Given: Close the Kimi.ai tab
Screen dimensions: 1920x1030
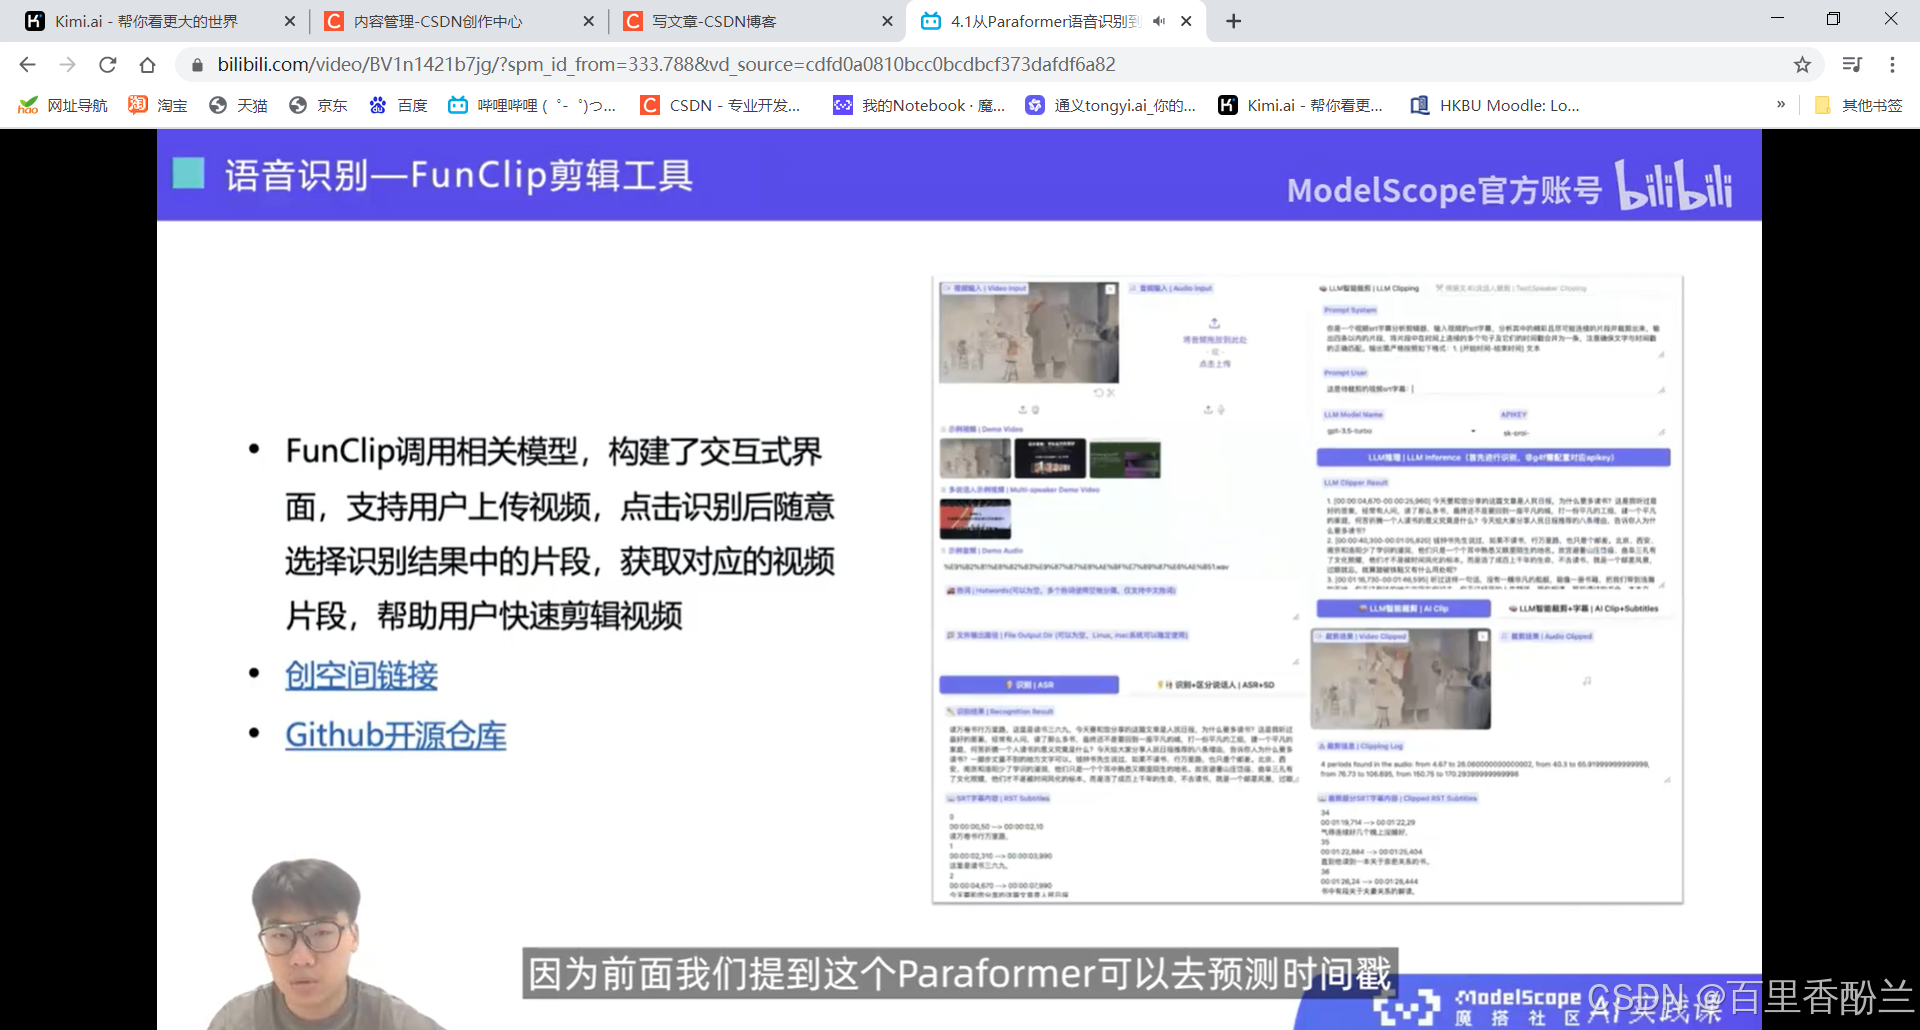Looking at the screenshot, I should 290,21.
